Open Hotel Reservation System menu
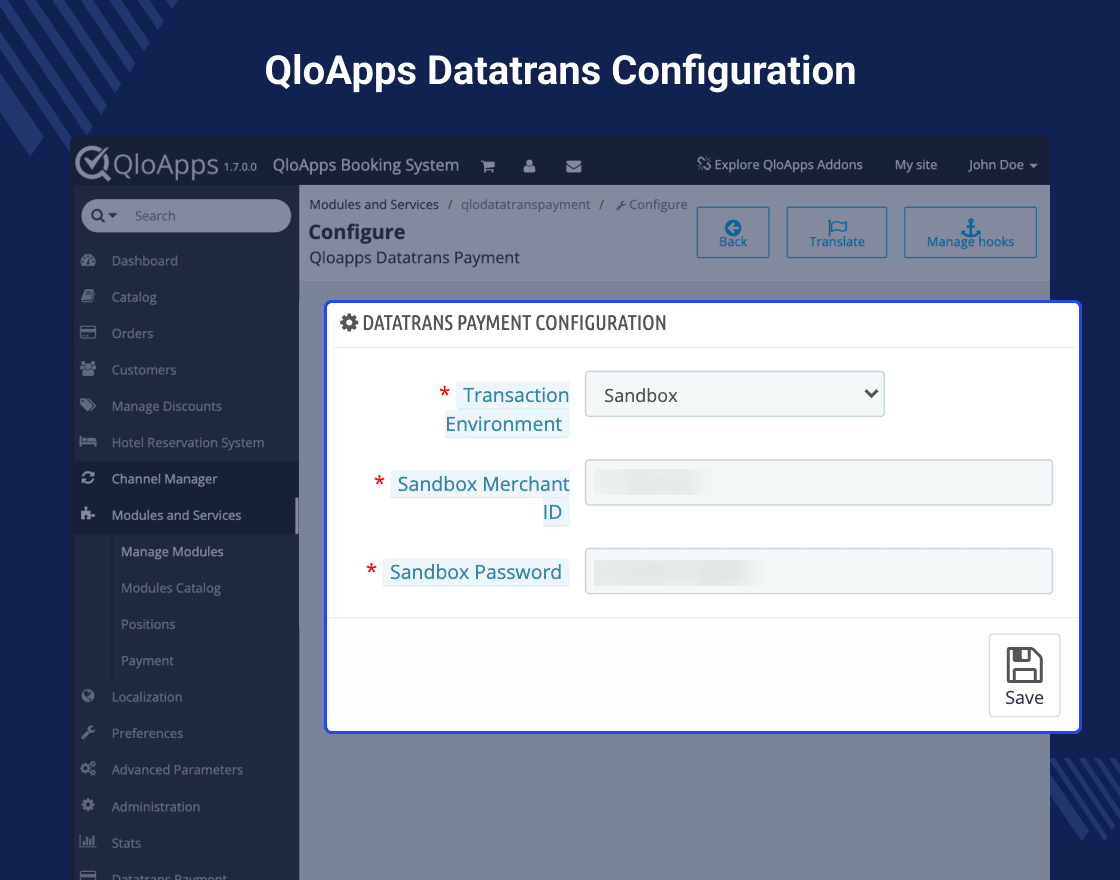1120x880 pixels. coord(188,443)
